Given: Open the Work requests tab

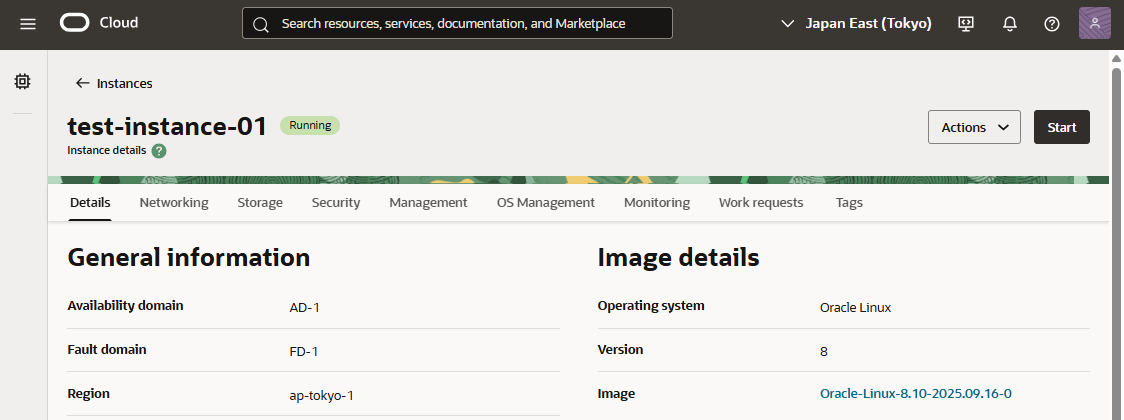Looking at the screenshot, I should (761, 202).
